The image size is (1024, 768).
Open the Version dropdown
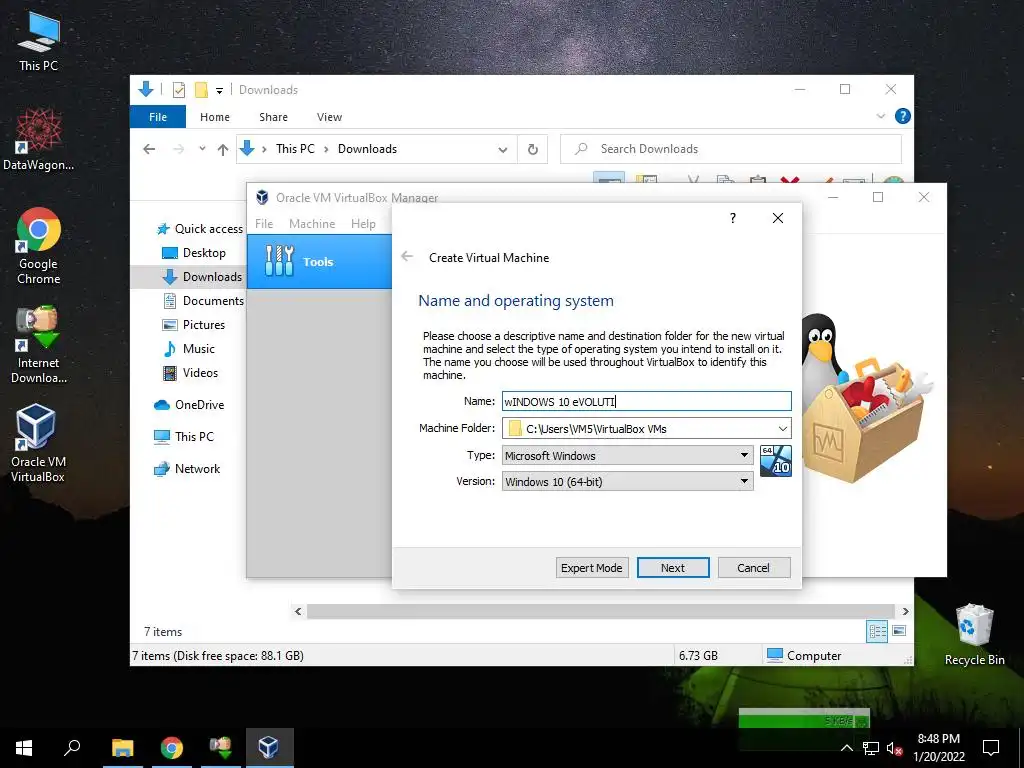[x=744, y=481]
